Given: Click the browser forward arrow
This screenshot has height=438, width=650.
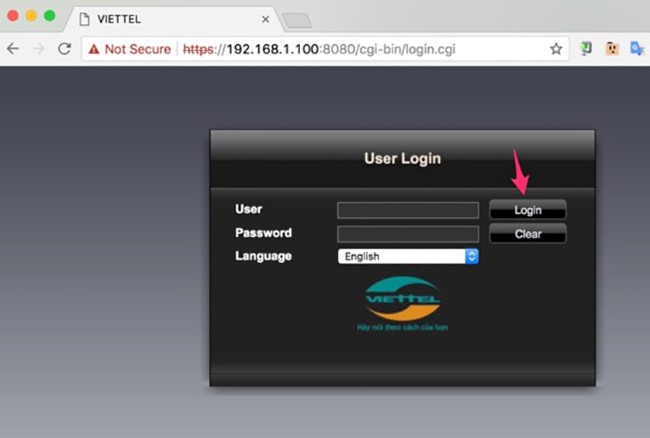Looking at the screenshot, I should (39, 48).
